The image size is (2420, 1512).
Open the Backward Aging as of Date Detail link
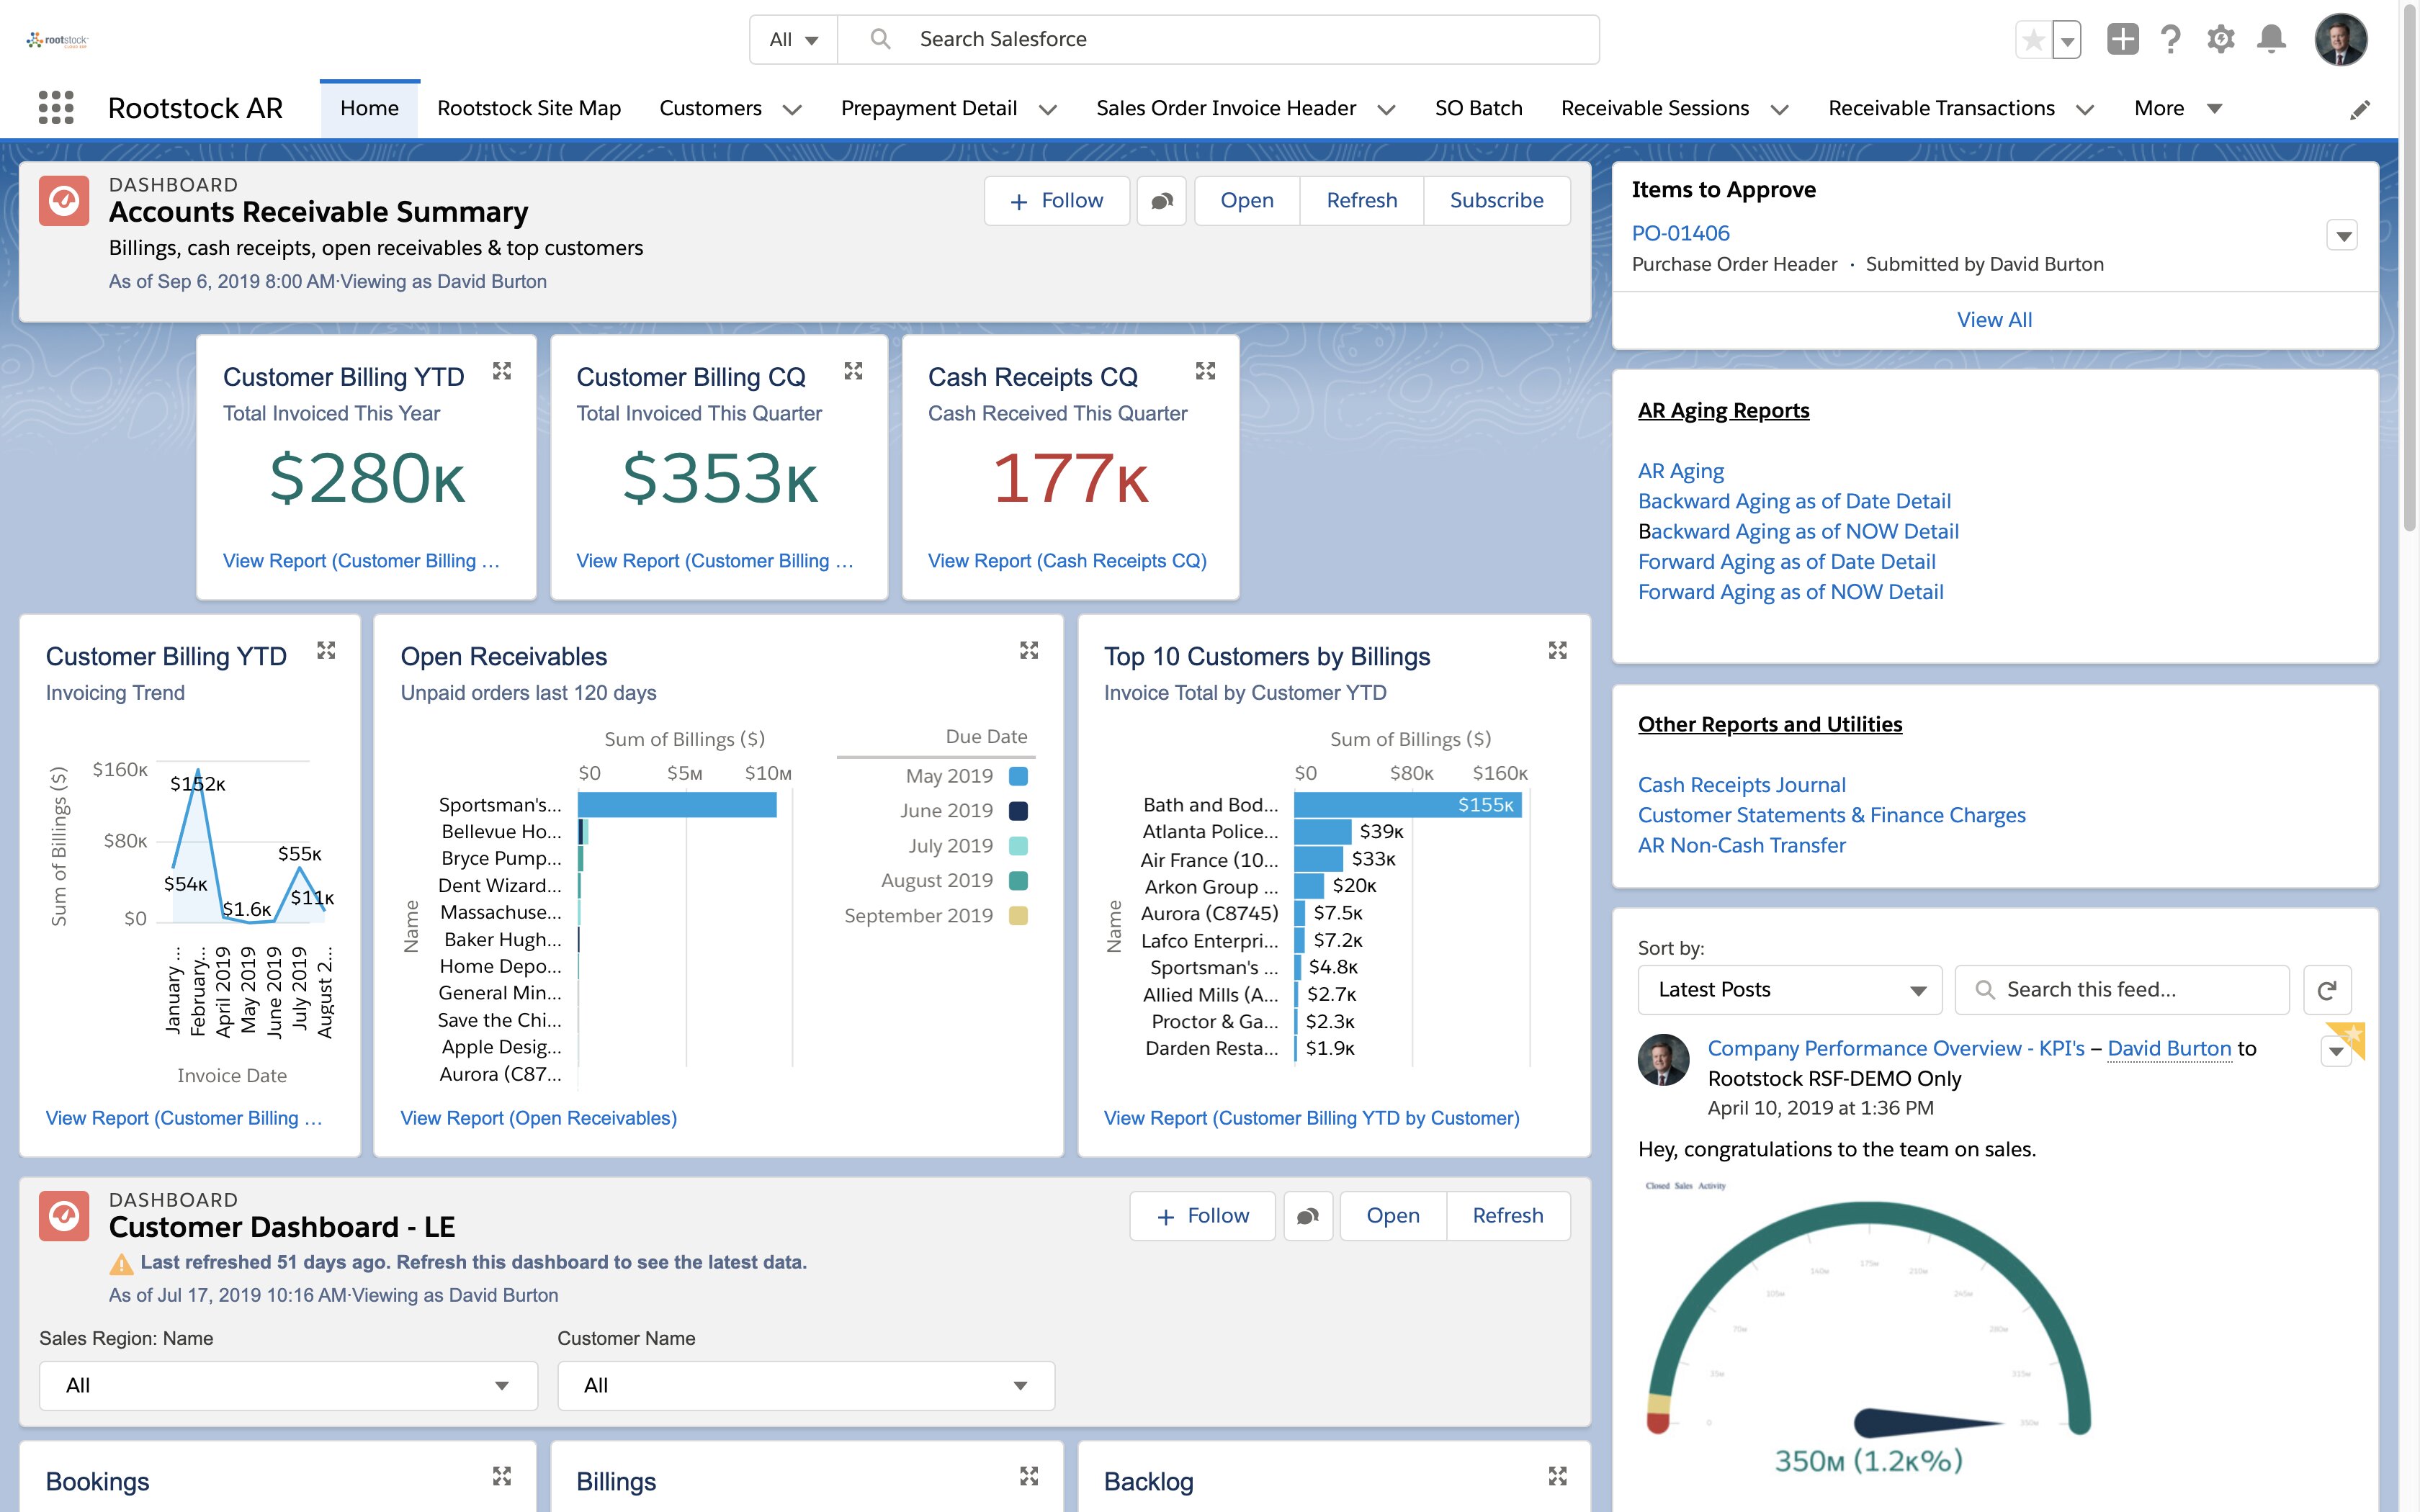coord(1794,501)
